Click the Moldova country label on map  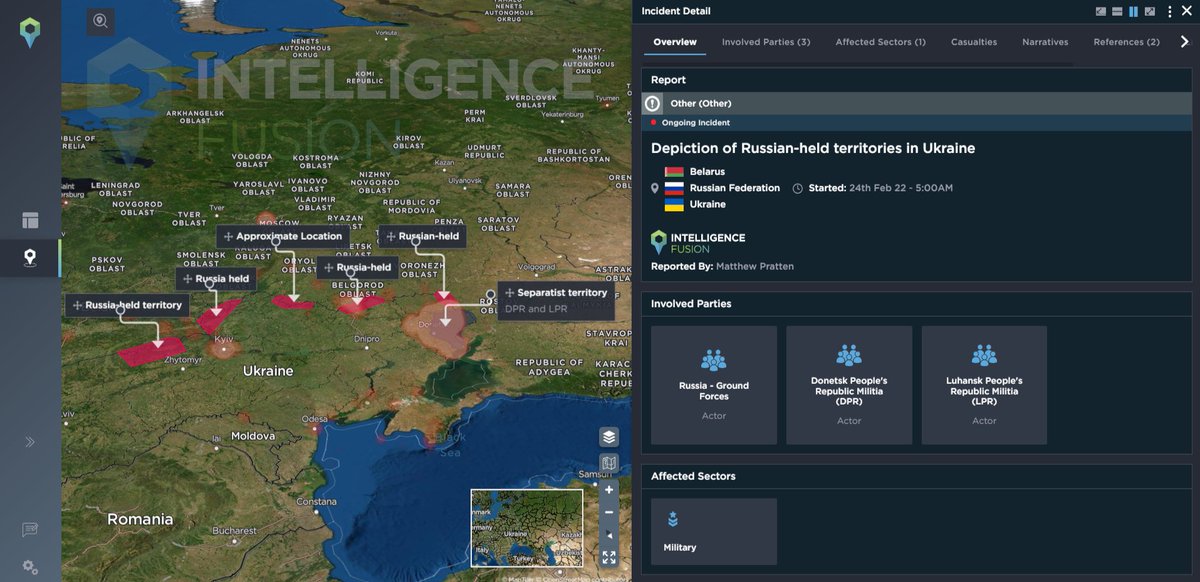tap(253, 436)
